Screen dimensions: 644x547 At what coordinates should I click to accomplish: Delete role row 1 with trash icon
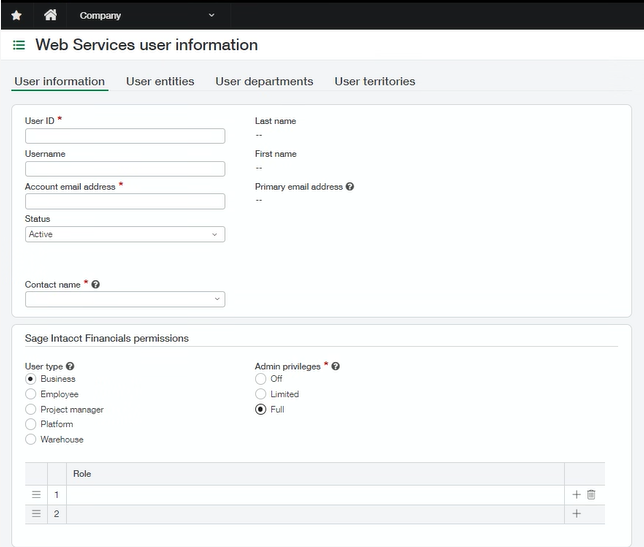click(x=591, y=494)
